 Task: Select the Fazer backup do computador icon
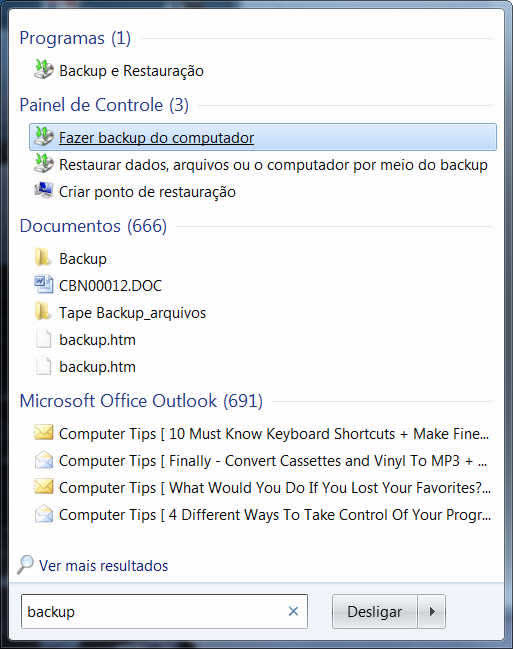43,137
